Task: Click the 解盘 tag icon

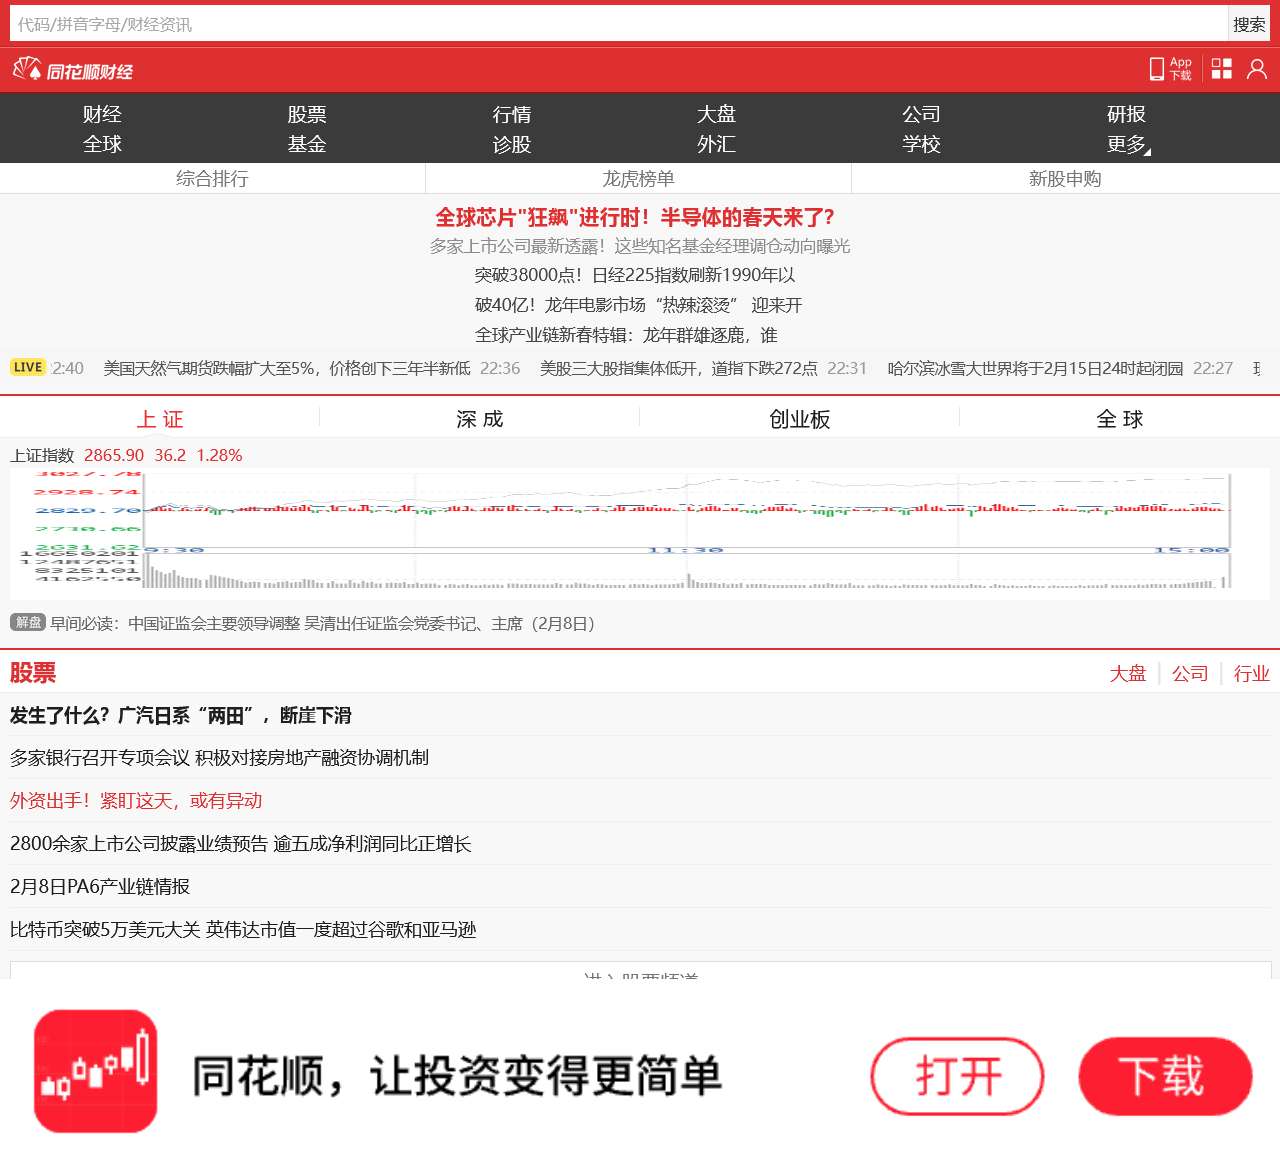Action: tap(28, 623)
